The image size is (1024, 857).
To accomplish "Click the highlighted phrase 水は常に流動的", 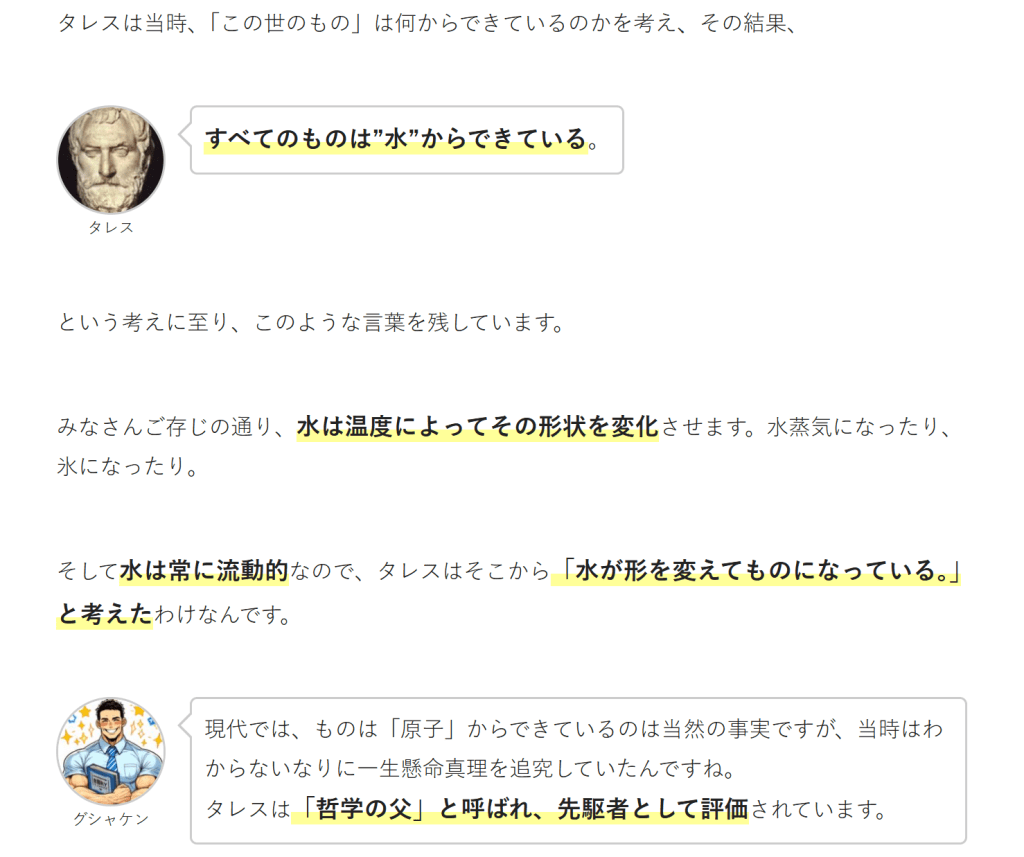I will coord(204,571).
